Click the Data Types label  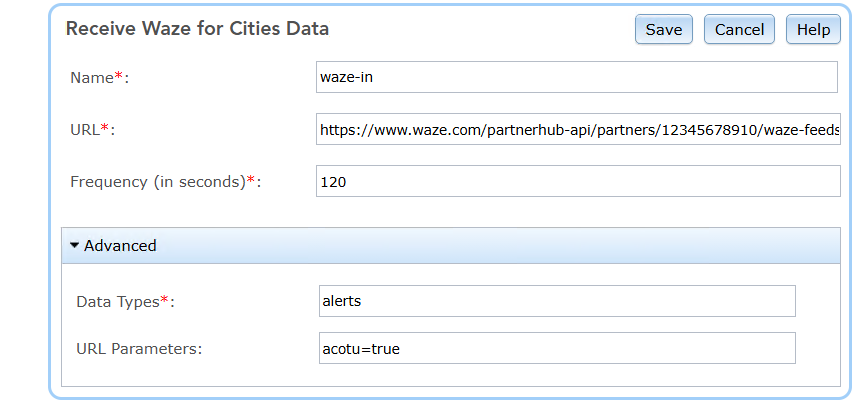click(x=117, y=301)
